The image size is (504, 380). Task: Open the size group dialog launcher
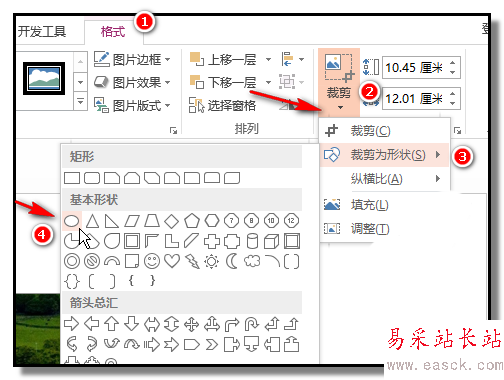click(x=457, y=130)
